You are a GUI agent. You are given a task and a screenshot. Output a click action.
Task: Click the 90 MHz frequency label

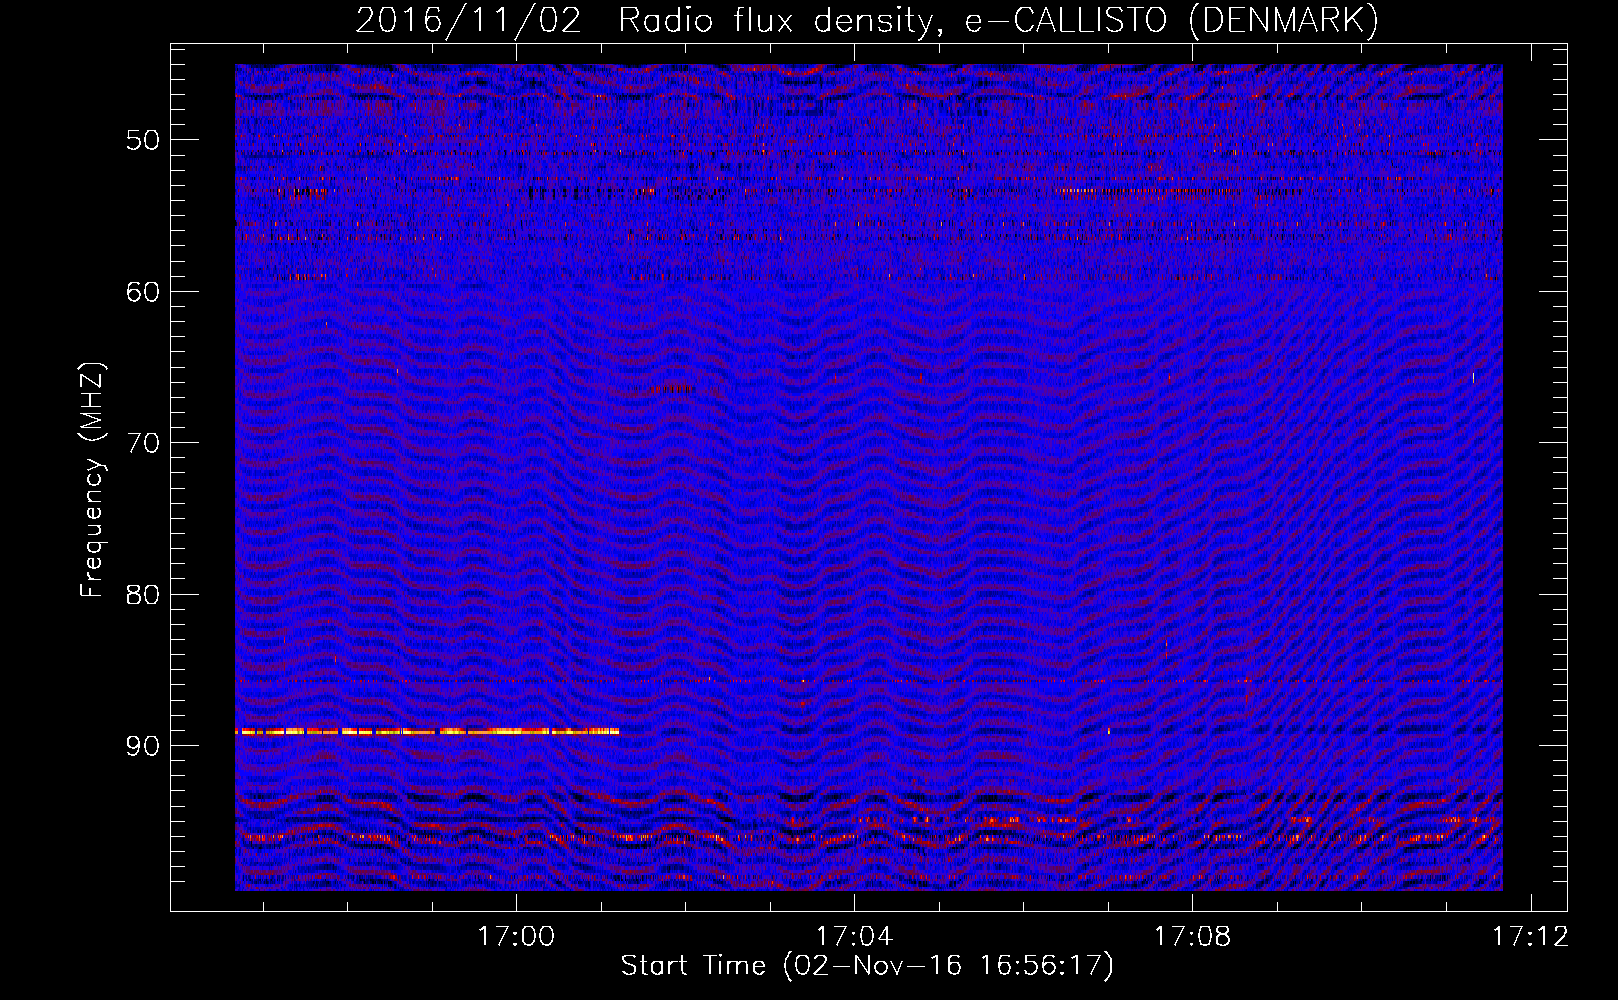(143, 746)
